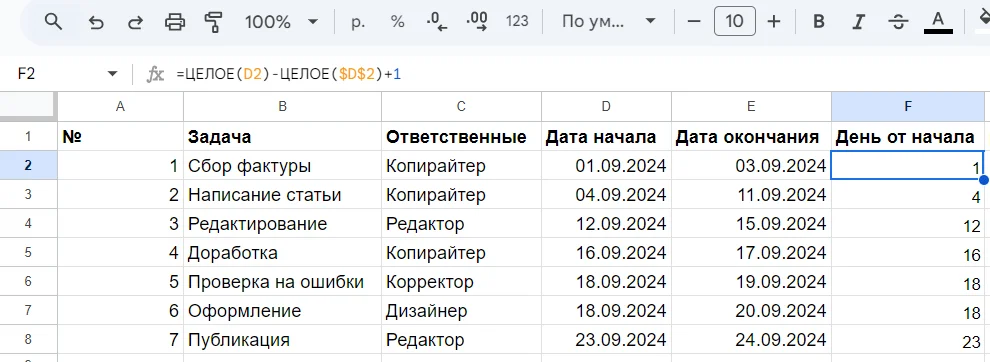Select column A header
Screen dimensions: 990x362
(x=121, y=107)
